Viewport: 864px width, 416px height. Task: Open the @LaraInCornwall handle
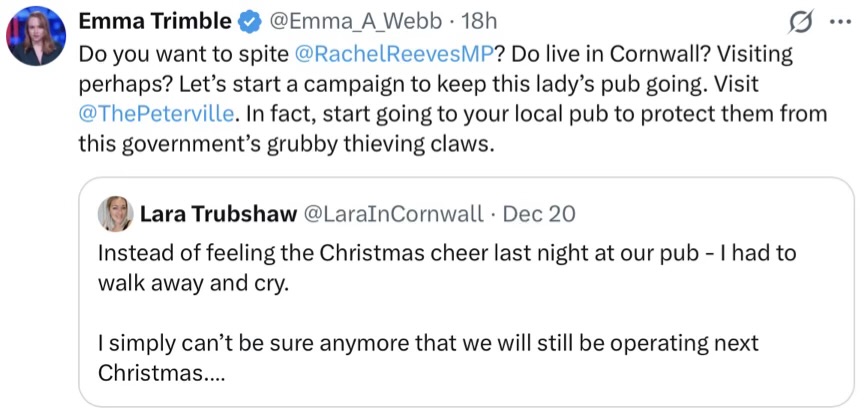389,213
